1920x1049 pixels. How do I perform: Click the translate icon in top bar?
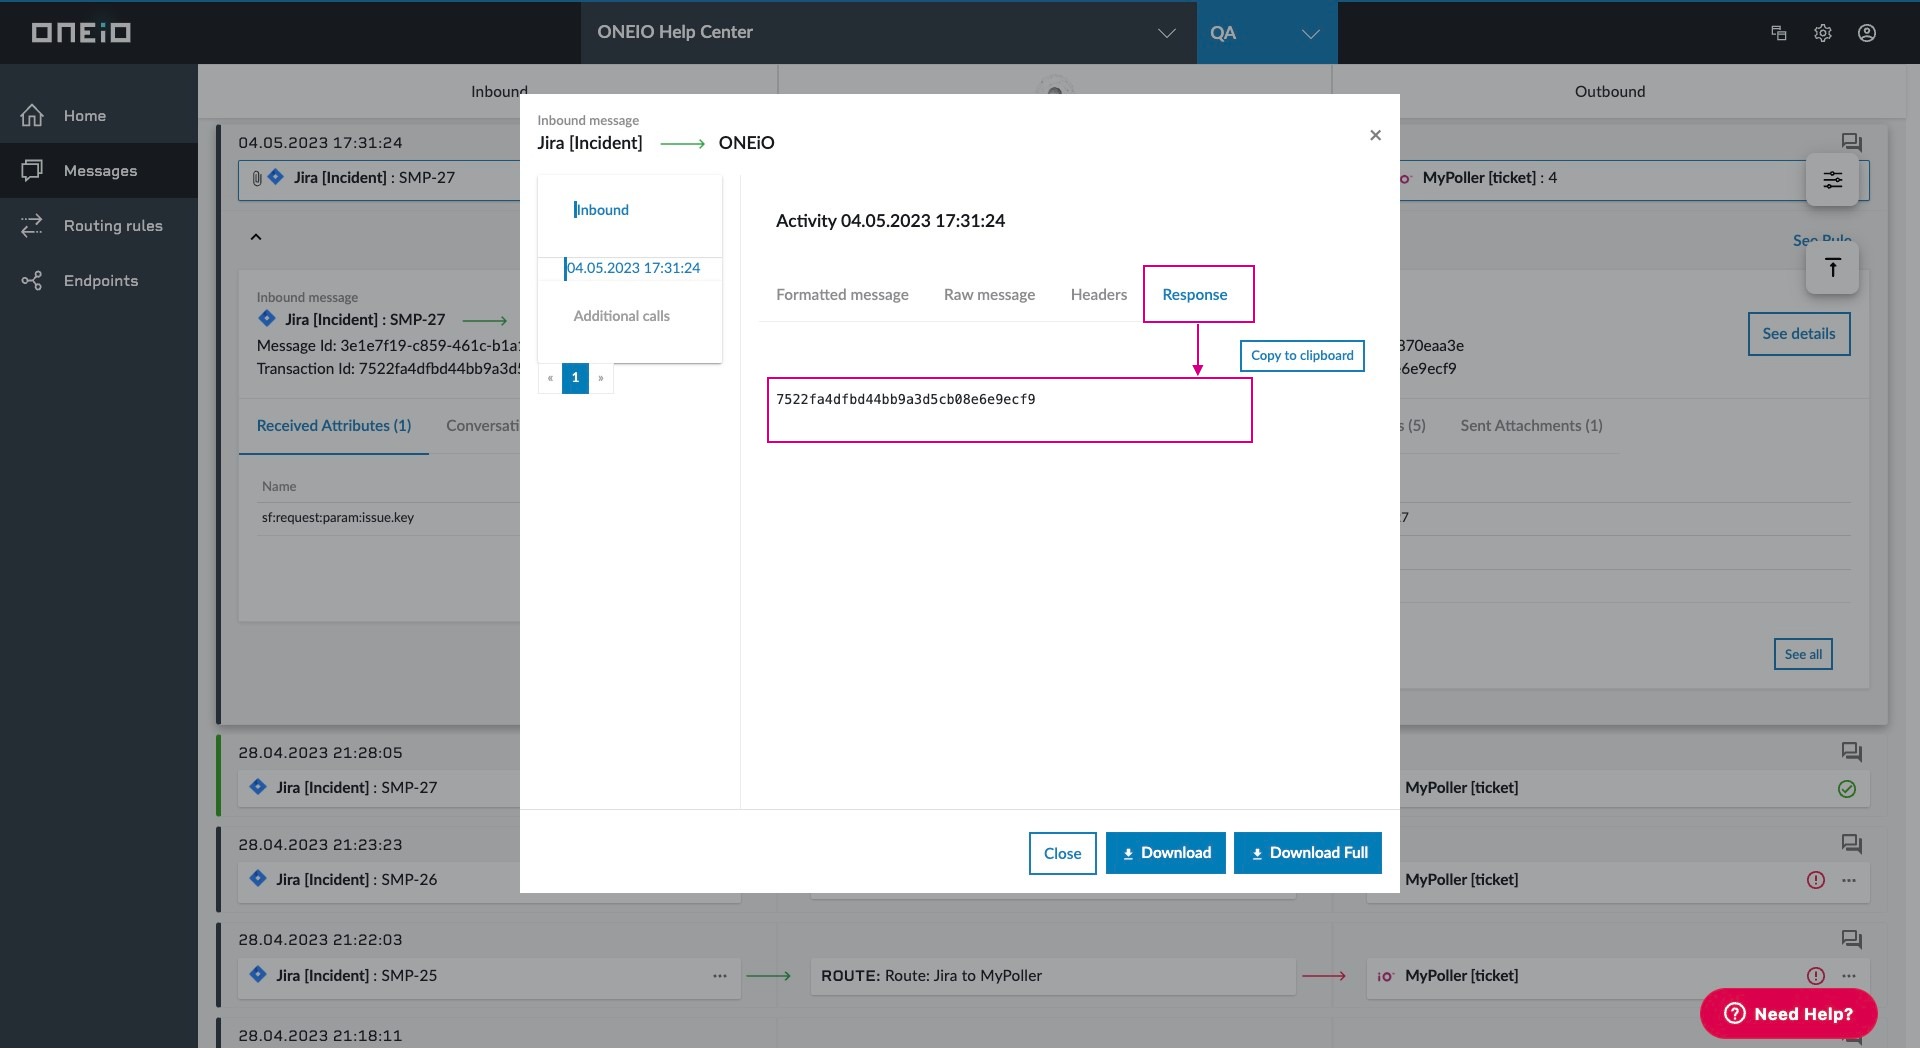pyautogui.click(x=1778, y=33)
